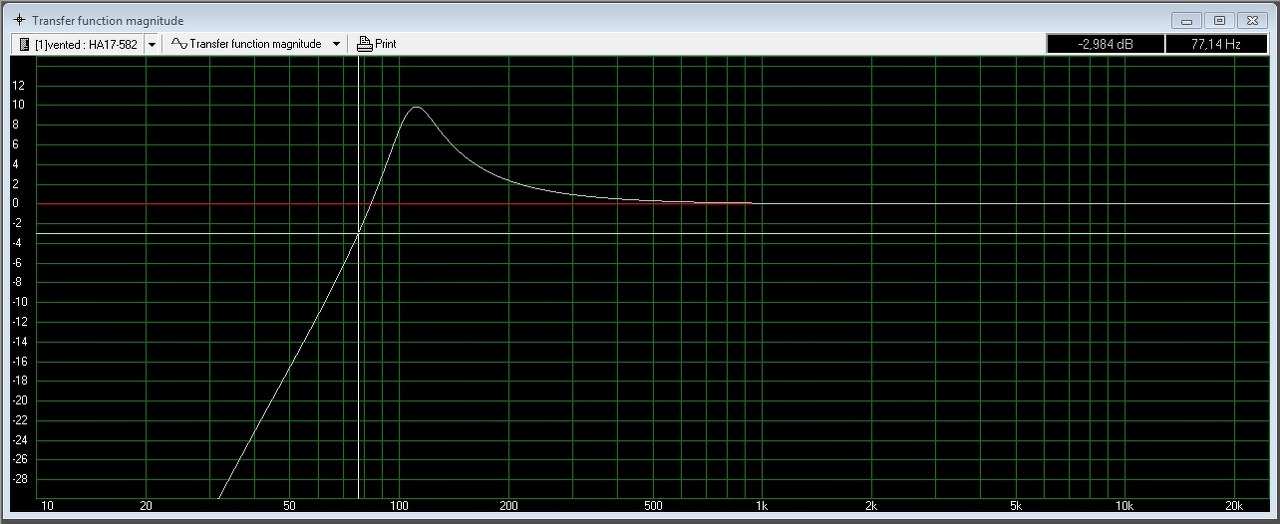This screenshot has height=524, width=1280.
Task: Click the 50 label on the frequency axis
Action: (289, 506)
